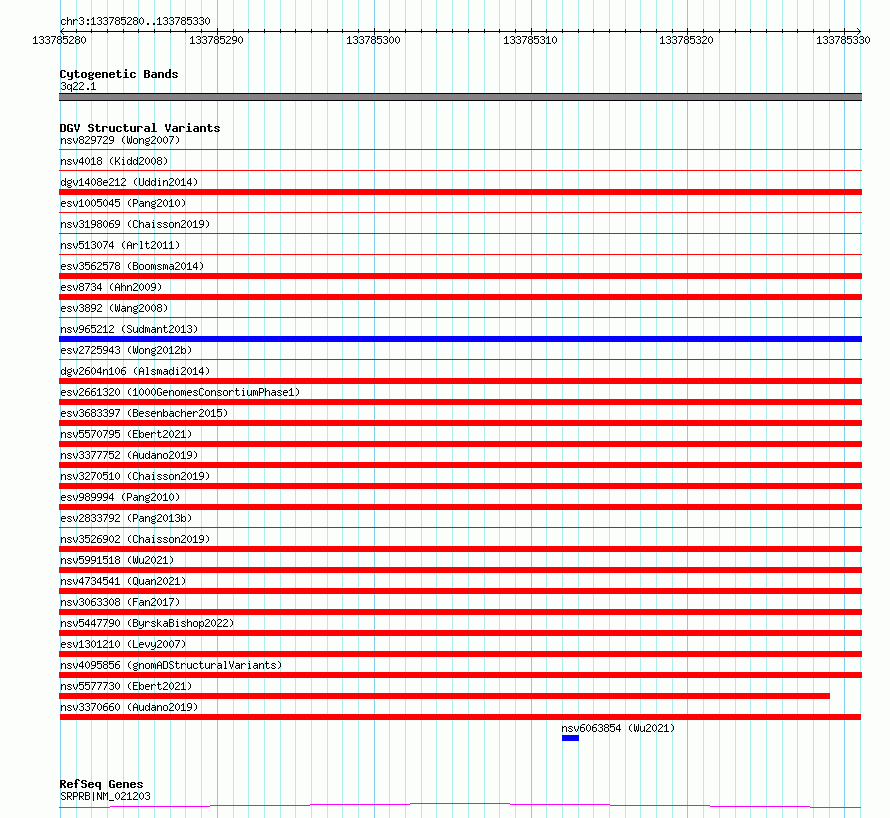
Task: Click the chr3:133785280..133785330 region label
Action: [135, 21]
